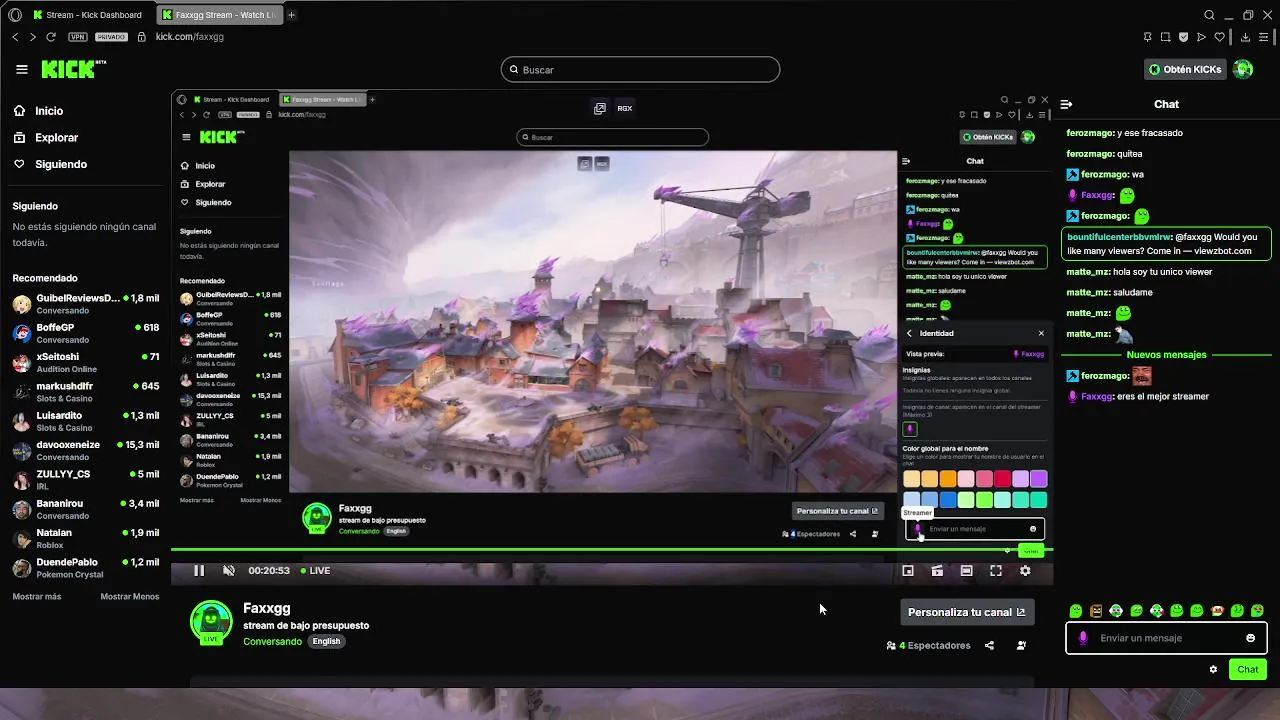
Task: Click the KICK logo
Action: pyautogui.click(x=73, y=69)
